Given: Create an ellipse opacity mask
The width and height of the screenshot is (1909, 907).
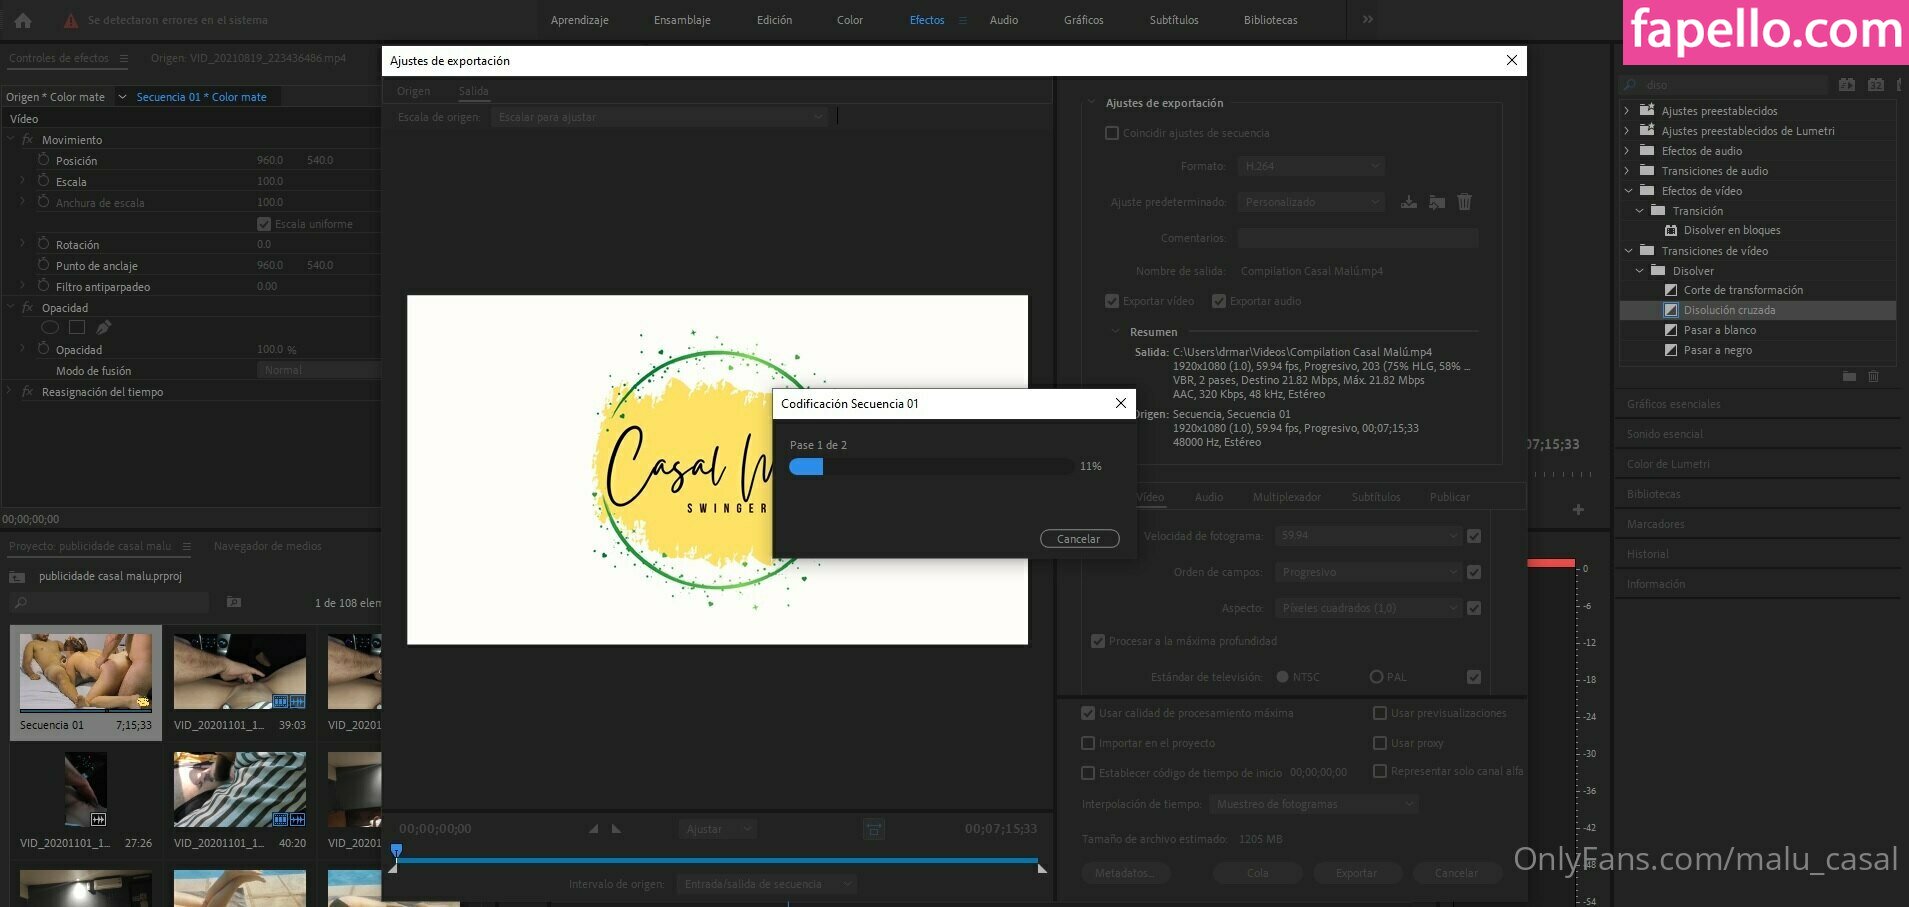Looking at the screenshot, I should (x=50, y=327).
